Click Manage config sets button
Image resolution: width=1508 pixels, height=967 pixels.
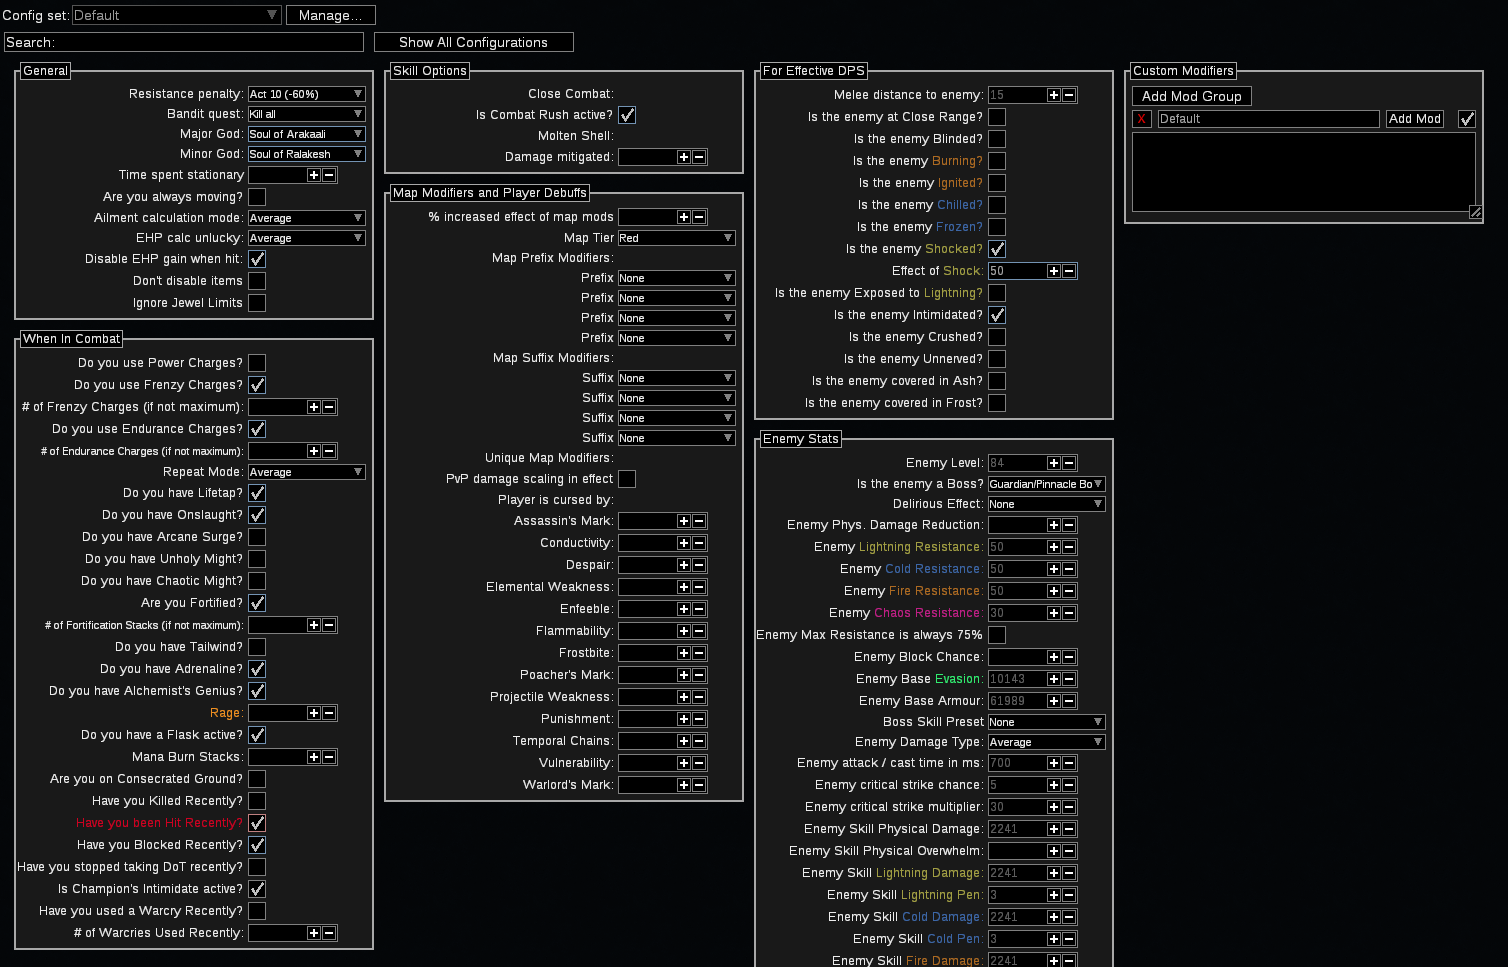coord(331,15)
